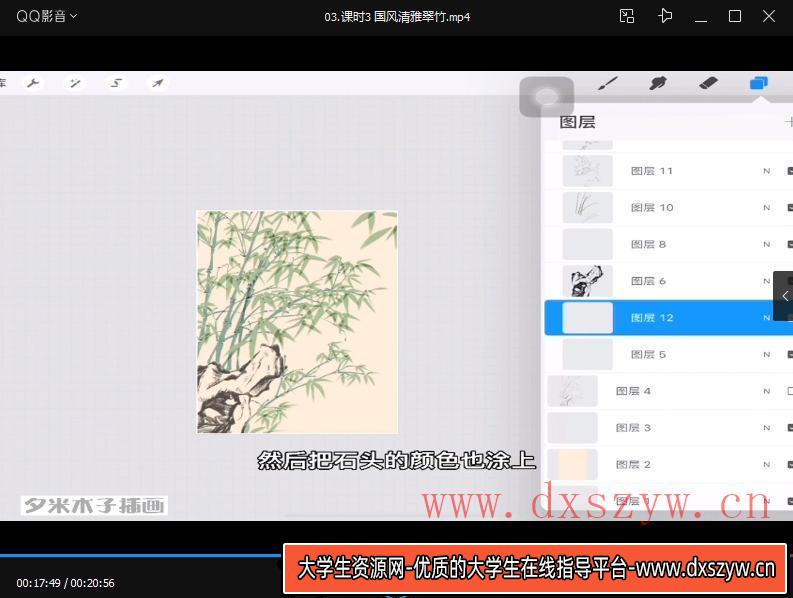Viewport: 793px width, 598px height.
Task: Select layer 图层 6
Action: click(x=669, y=281)
